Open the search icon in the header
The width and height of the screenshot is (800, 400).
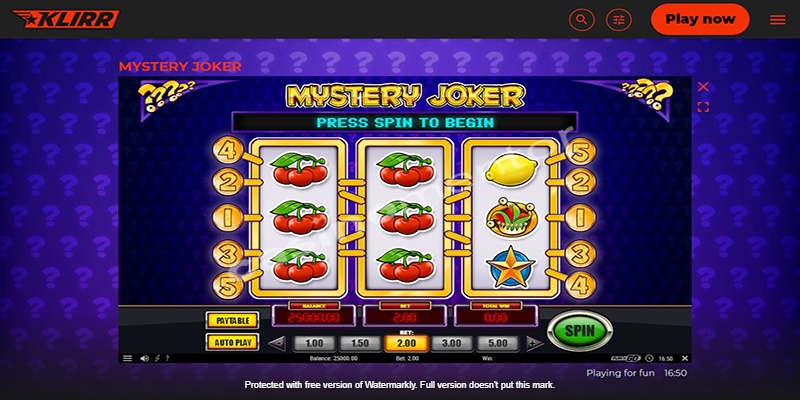pyautogui.click(x=582, y=20)
